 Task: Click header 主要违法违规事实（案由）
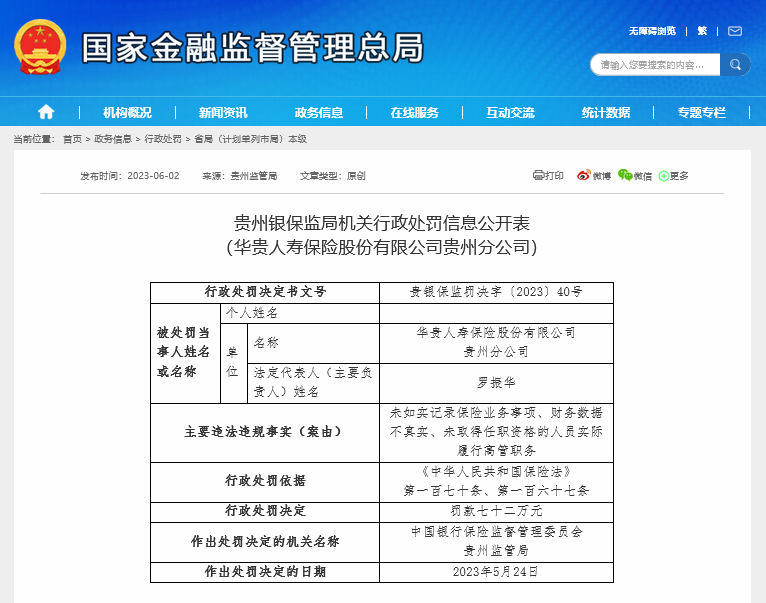point(265,432)
